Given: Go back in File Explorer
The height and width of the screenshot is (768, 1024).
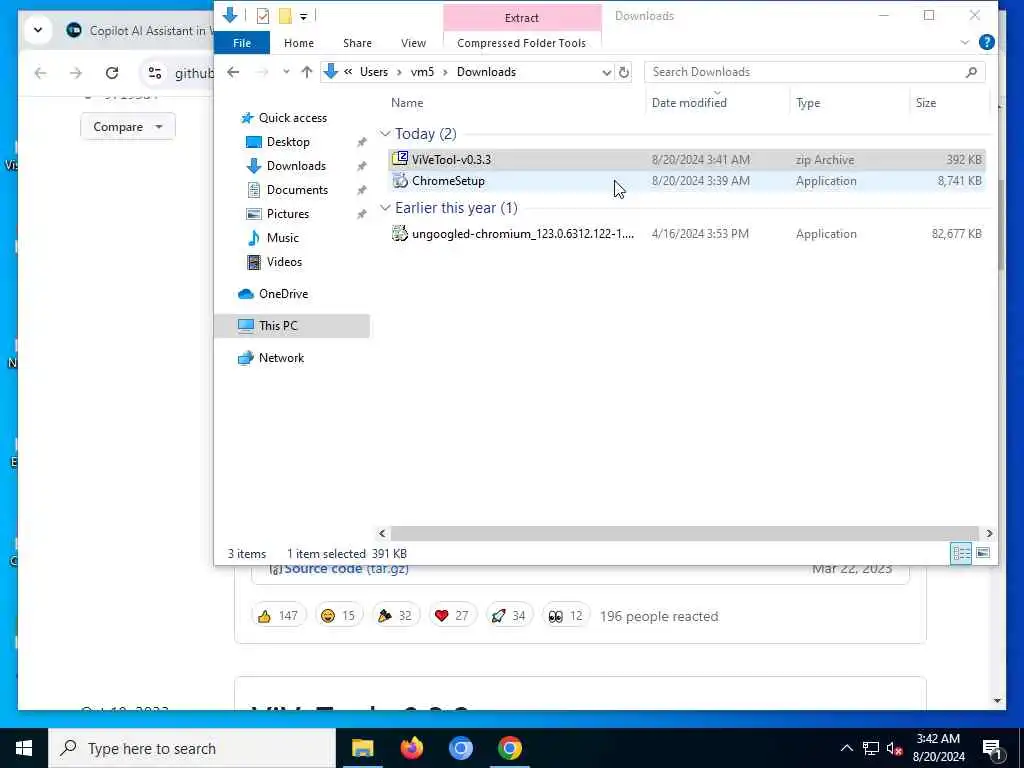Looking at the screenshot, I should tap(233, 72).
